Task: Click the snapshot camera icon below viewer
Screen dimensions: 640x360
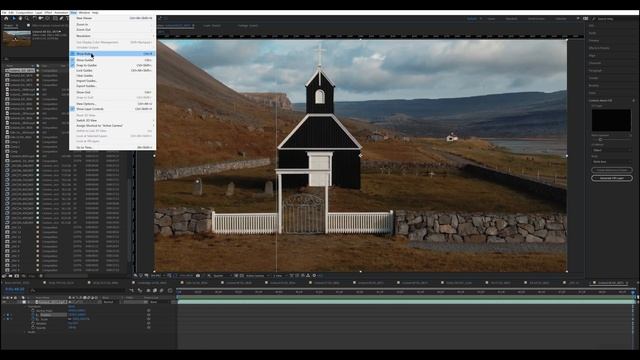Action: 198,276
